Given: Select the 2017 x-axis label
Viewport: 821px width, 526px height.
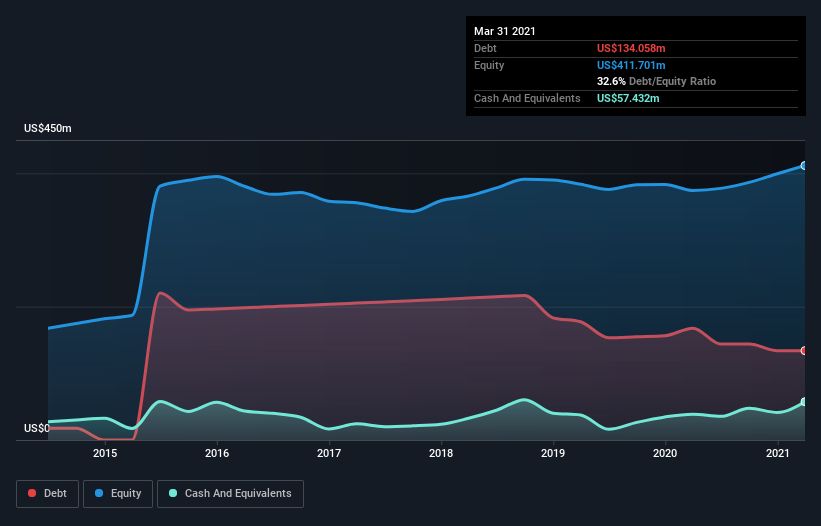Looking at the screenshot, I should coord(329,453).
